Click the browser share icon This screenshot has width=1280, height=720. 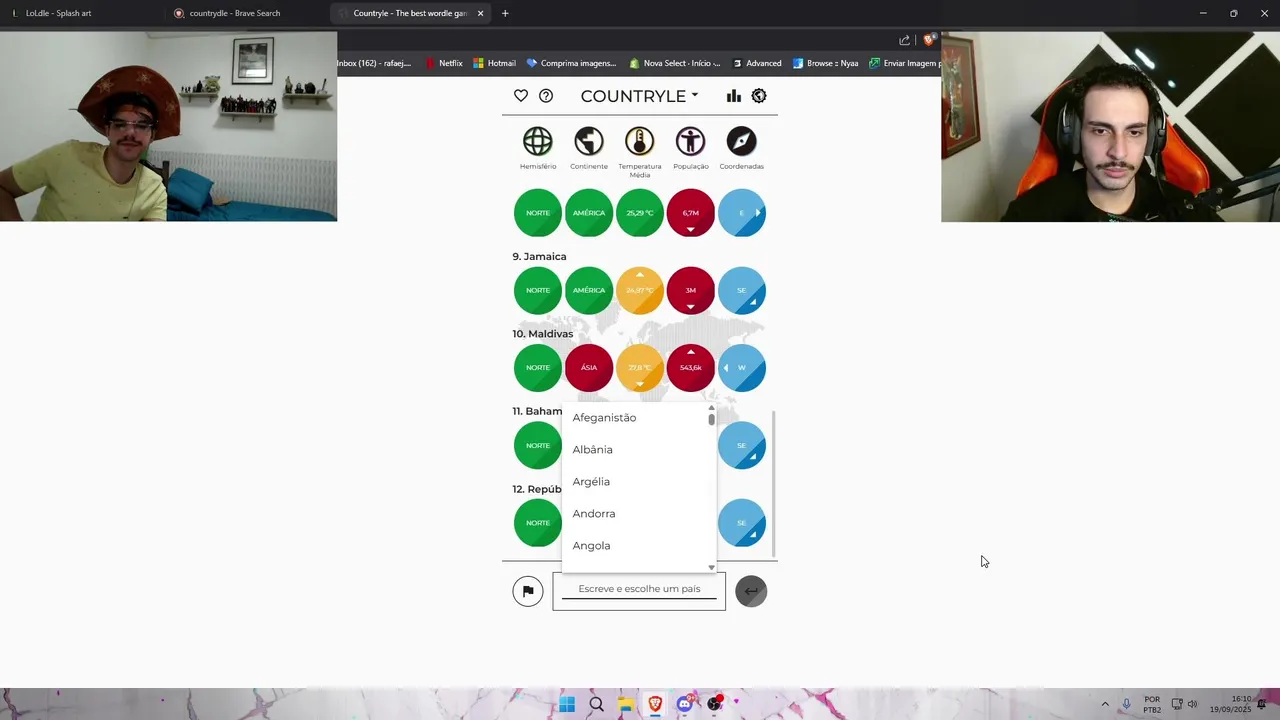click(905, 40)
